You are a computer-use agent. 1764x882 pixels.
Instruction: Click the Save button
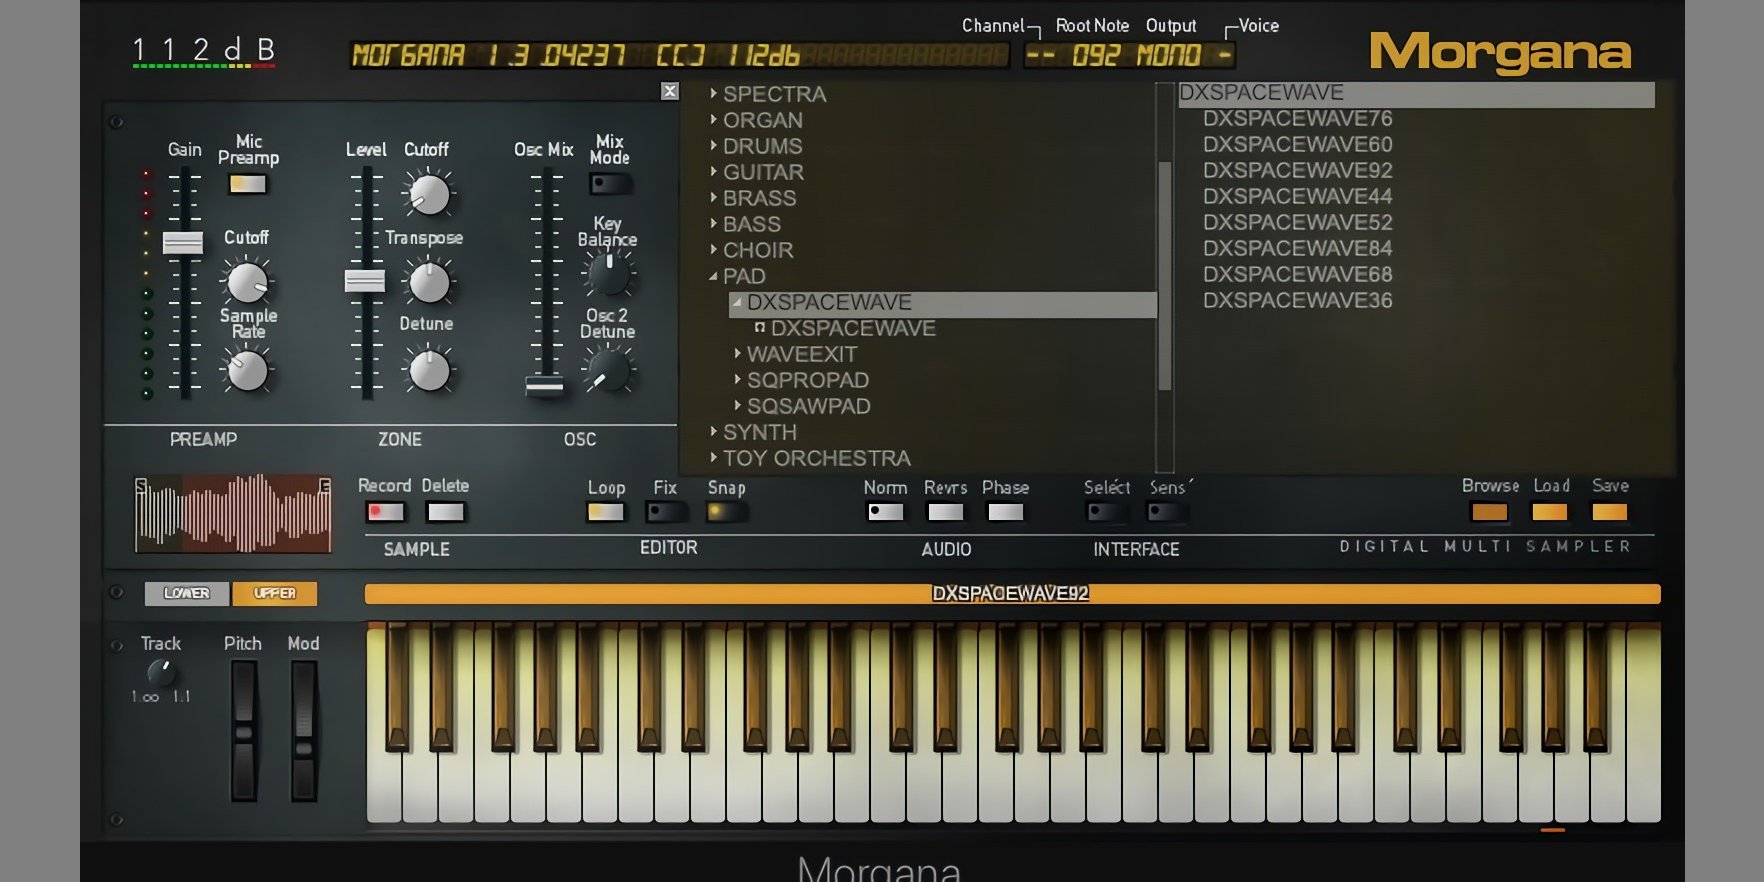(x=1609, y=512)
